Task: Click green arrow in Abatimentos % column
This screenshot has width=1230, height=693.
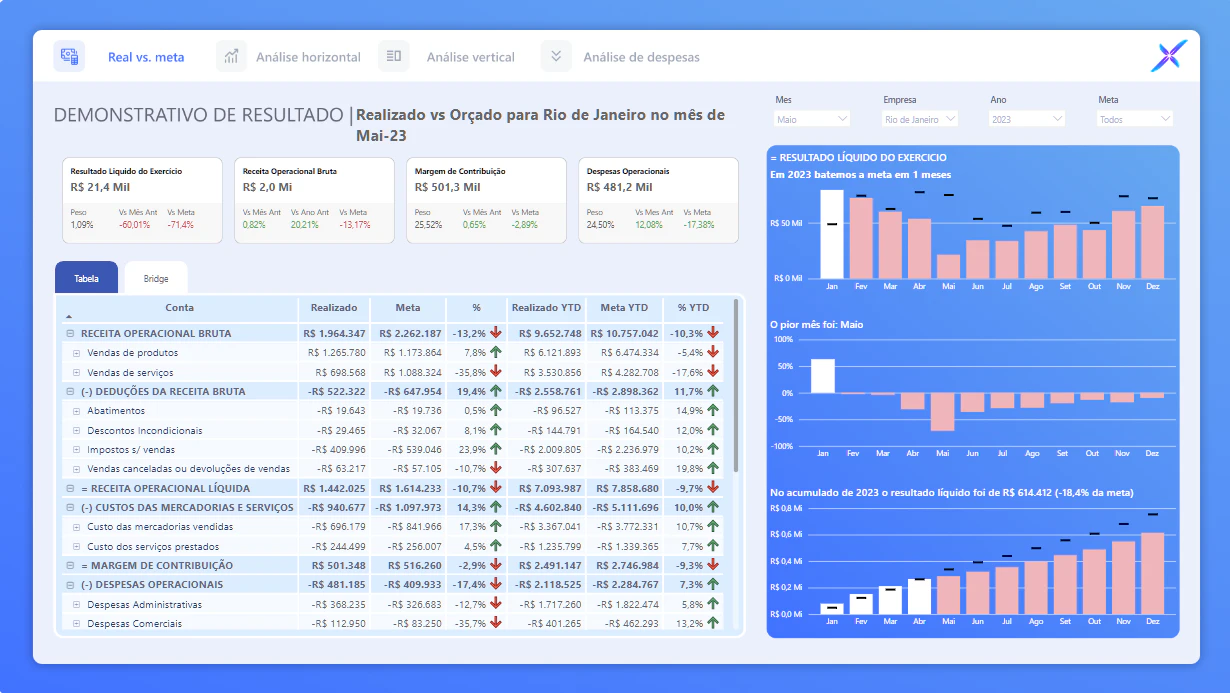Action: point(495,410)
